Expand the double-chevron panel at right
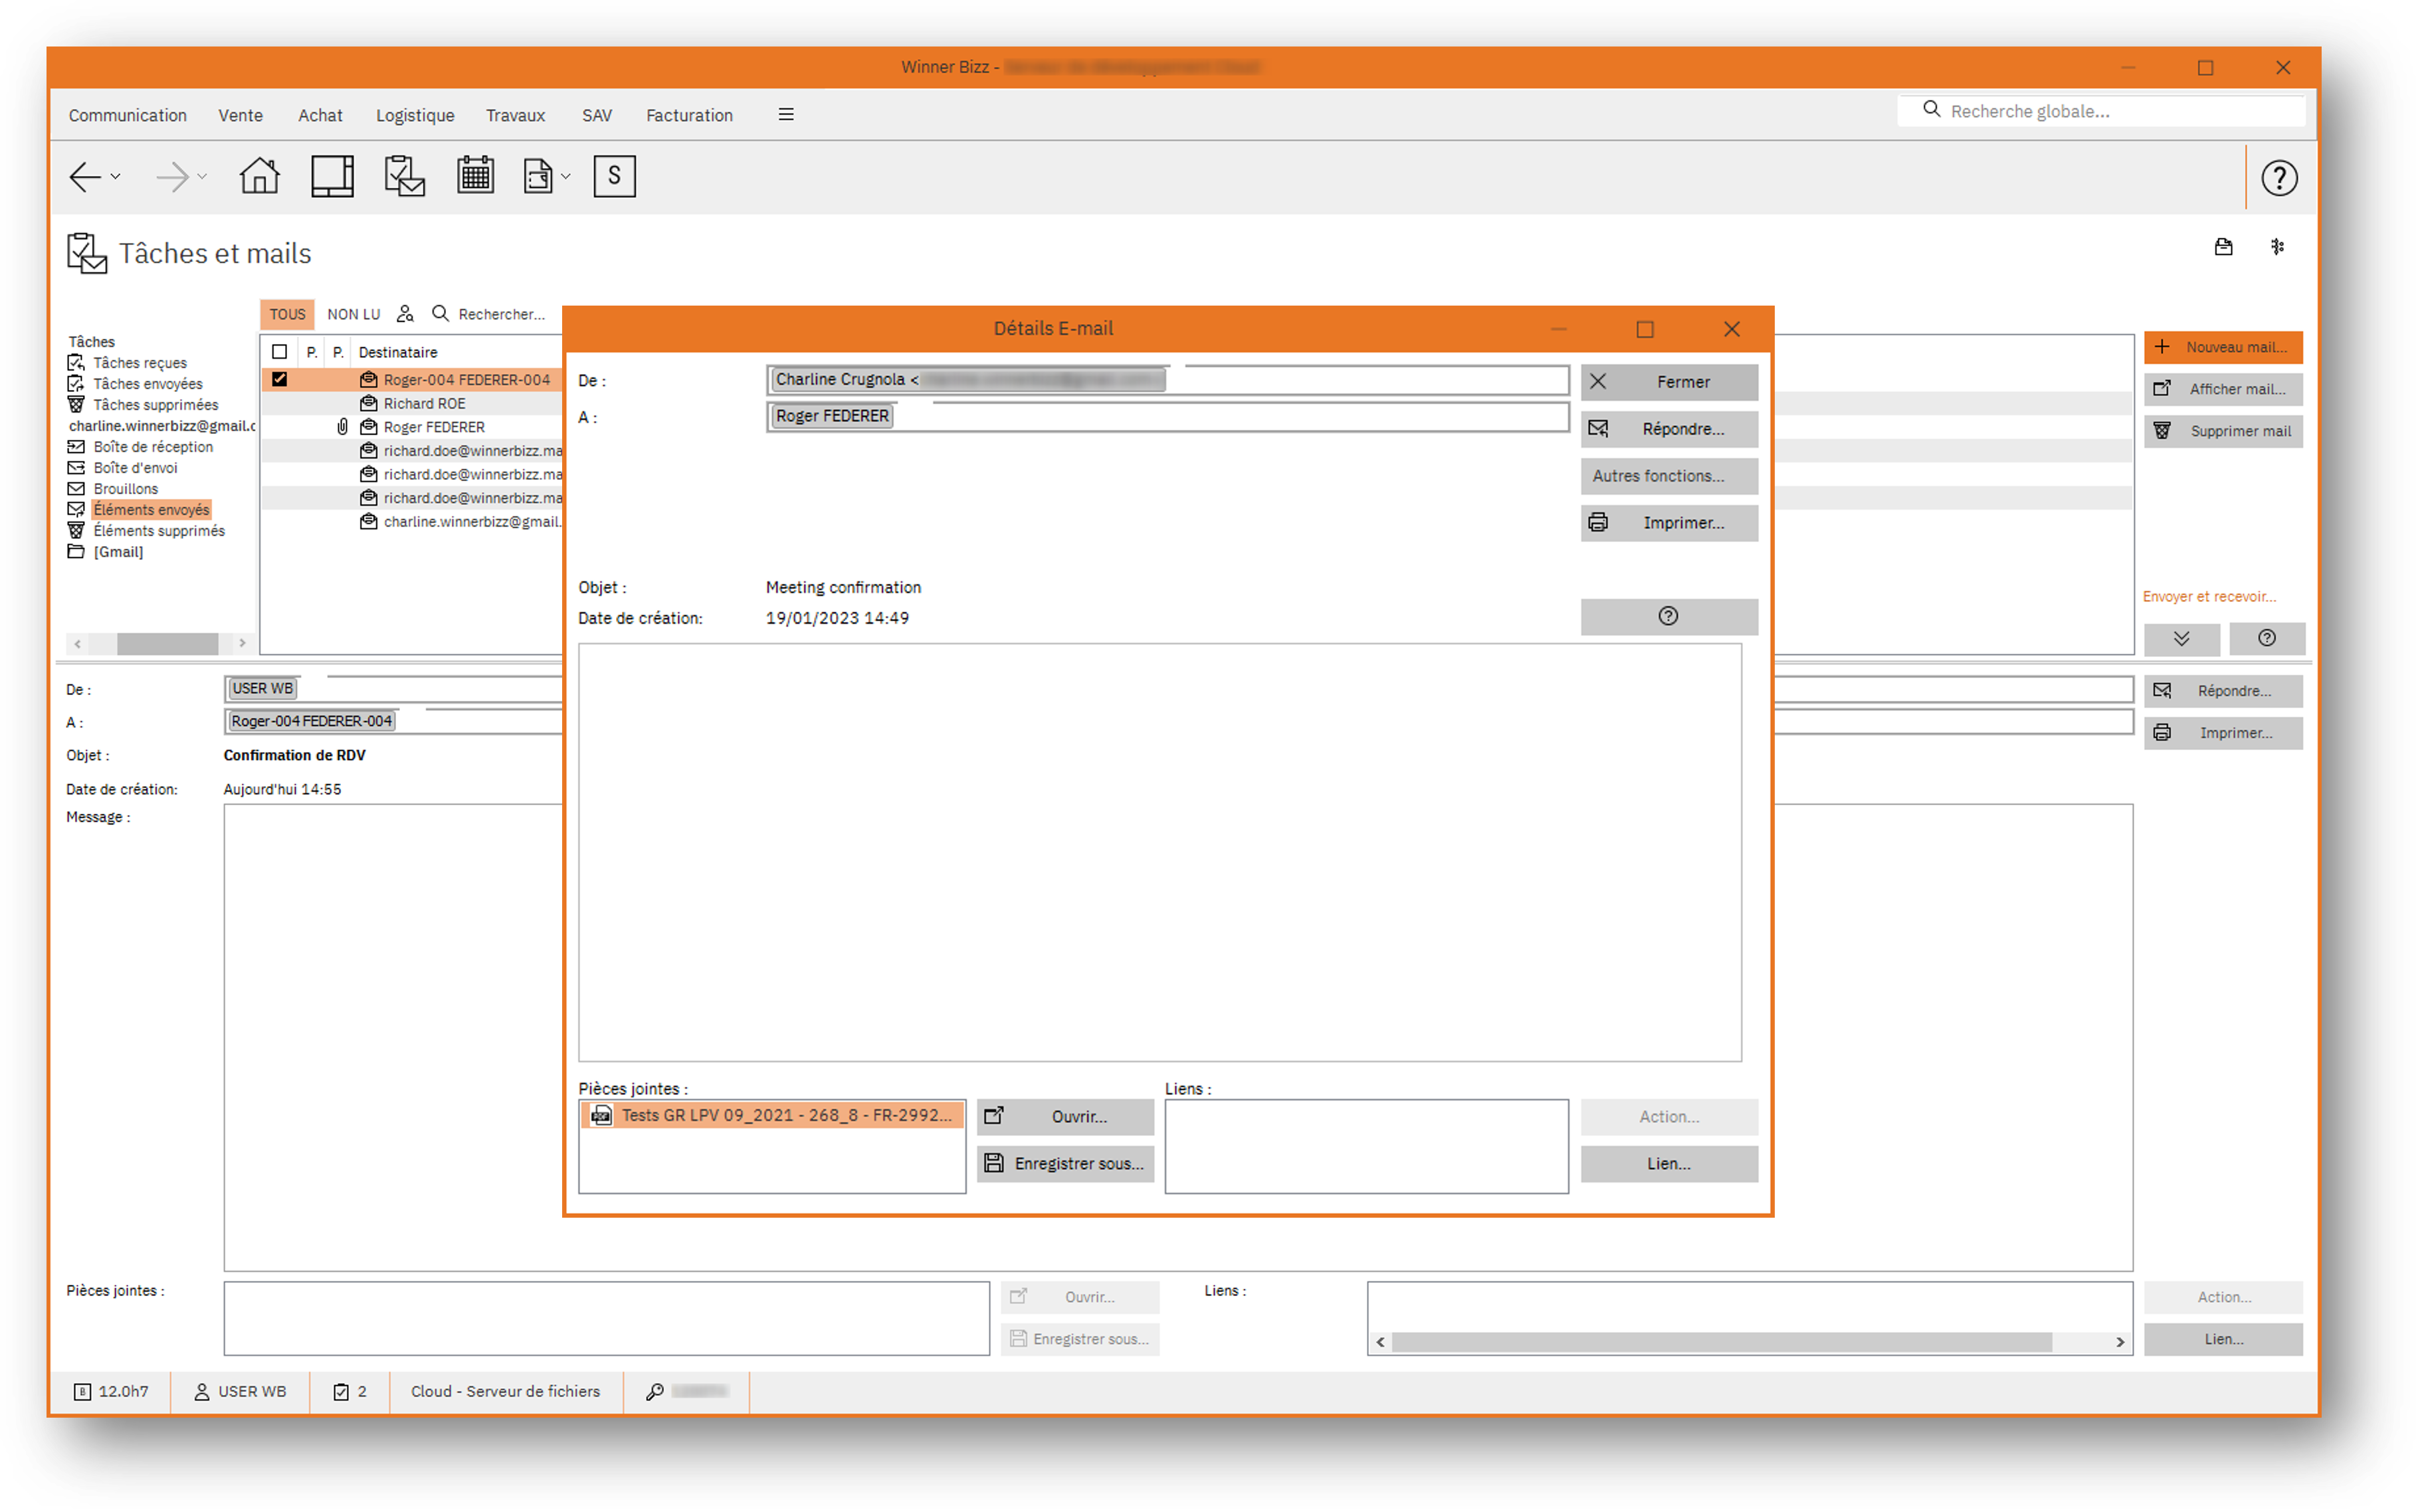Image resolution: width=2416 pixels, height=1512 pixels. point(2183,639)
